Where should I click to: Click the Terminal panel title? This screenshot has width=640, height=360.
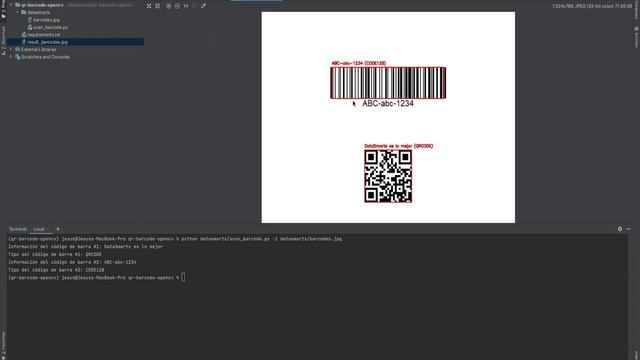pos(18,229)
